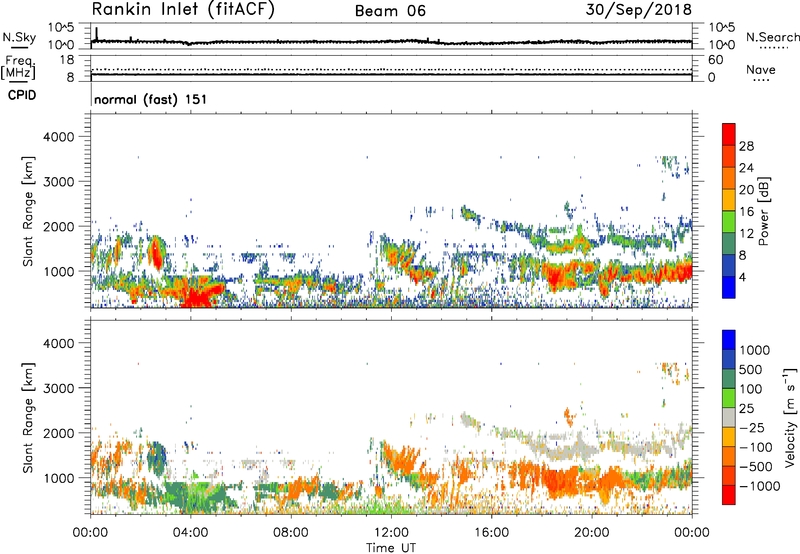Click the 'Beam 06' label
Image resolution: width=800 pixels, height=554 pixels.
(x=390, y=11)
